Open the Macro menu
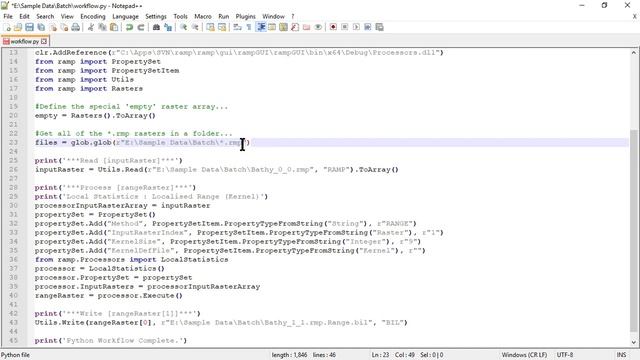Screen dimensions: 640x360 click(203, 16)
